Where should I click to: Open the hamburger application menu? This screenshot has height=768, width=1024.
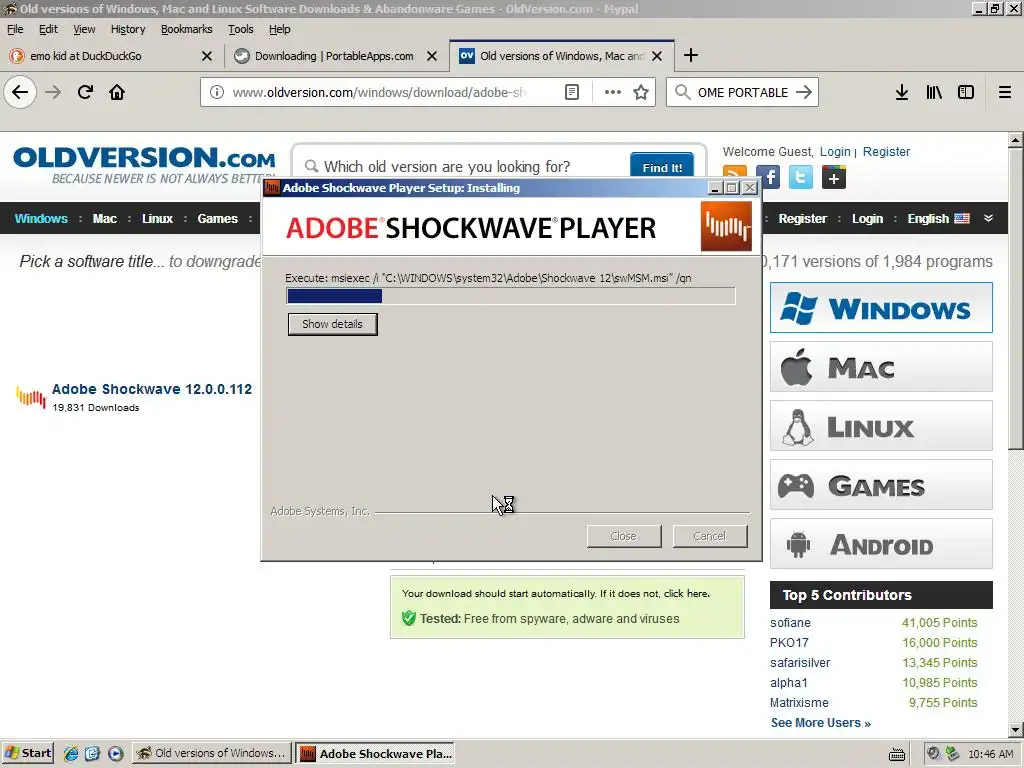click(x=1004, y=92)
